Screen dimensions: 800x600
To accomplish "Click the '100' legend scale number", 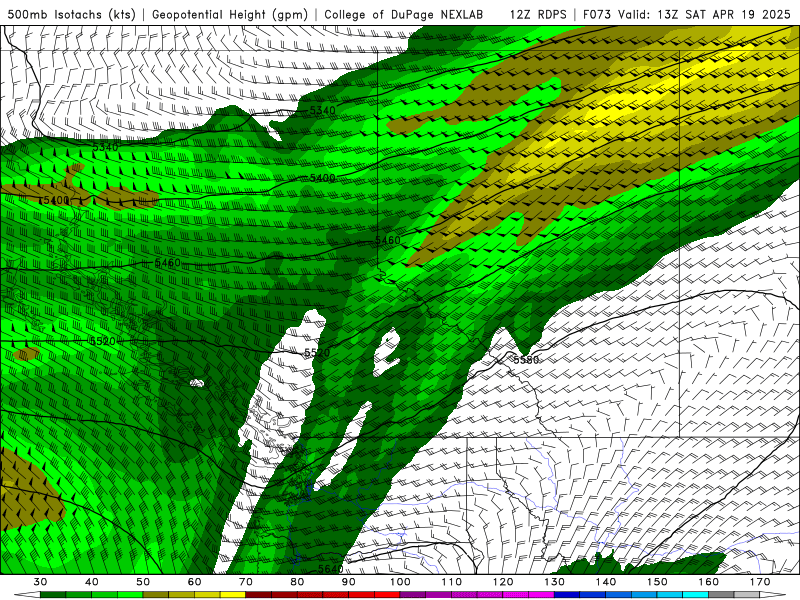I will coord(400,582).
